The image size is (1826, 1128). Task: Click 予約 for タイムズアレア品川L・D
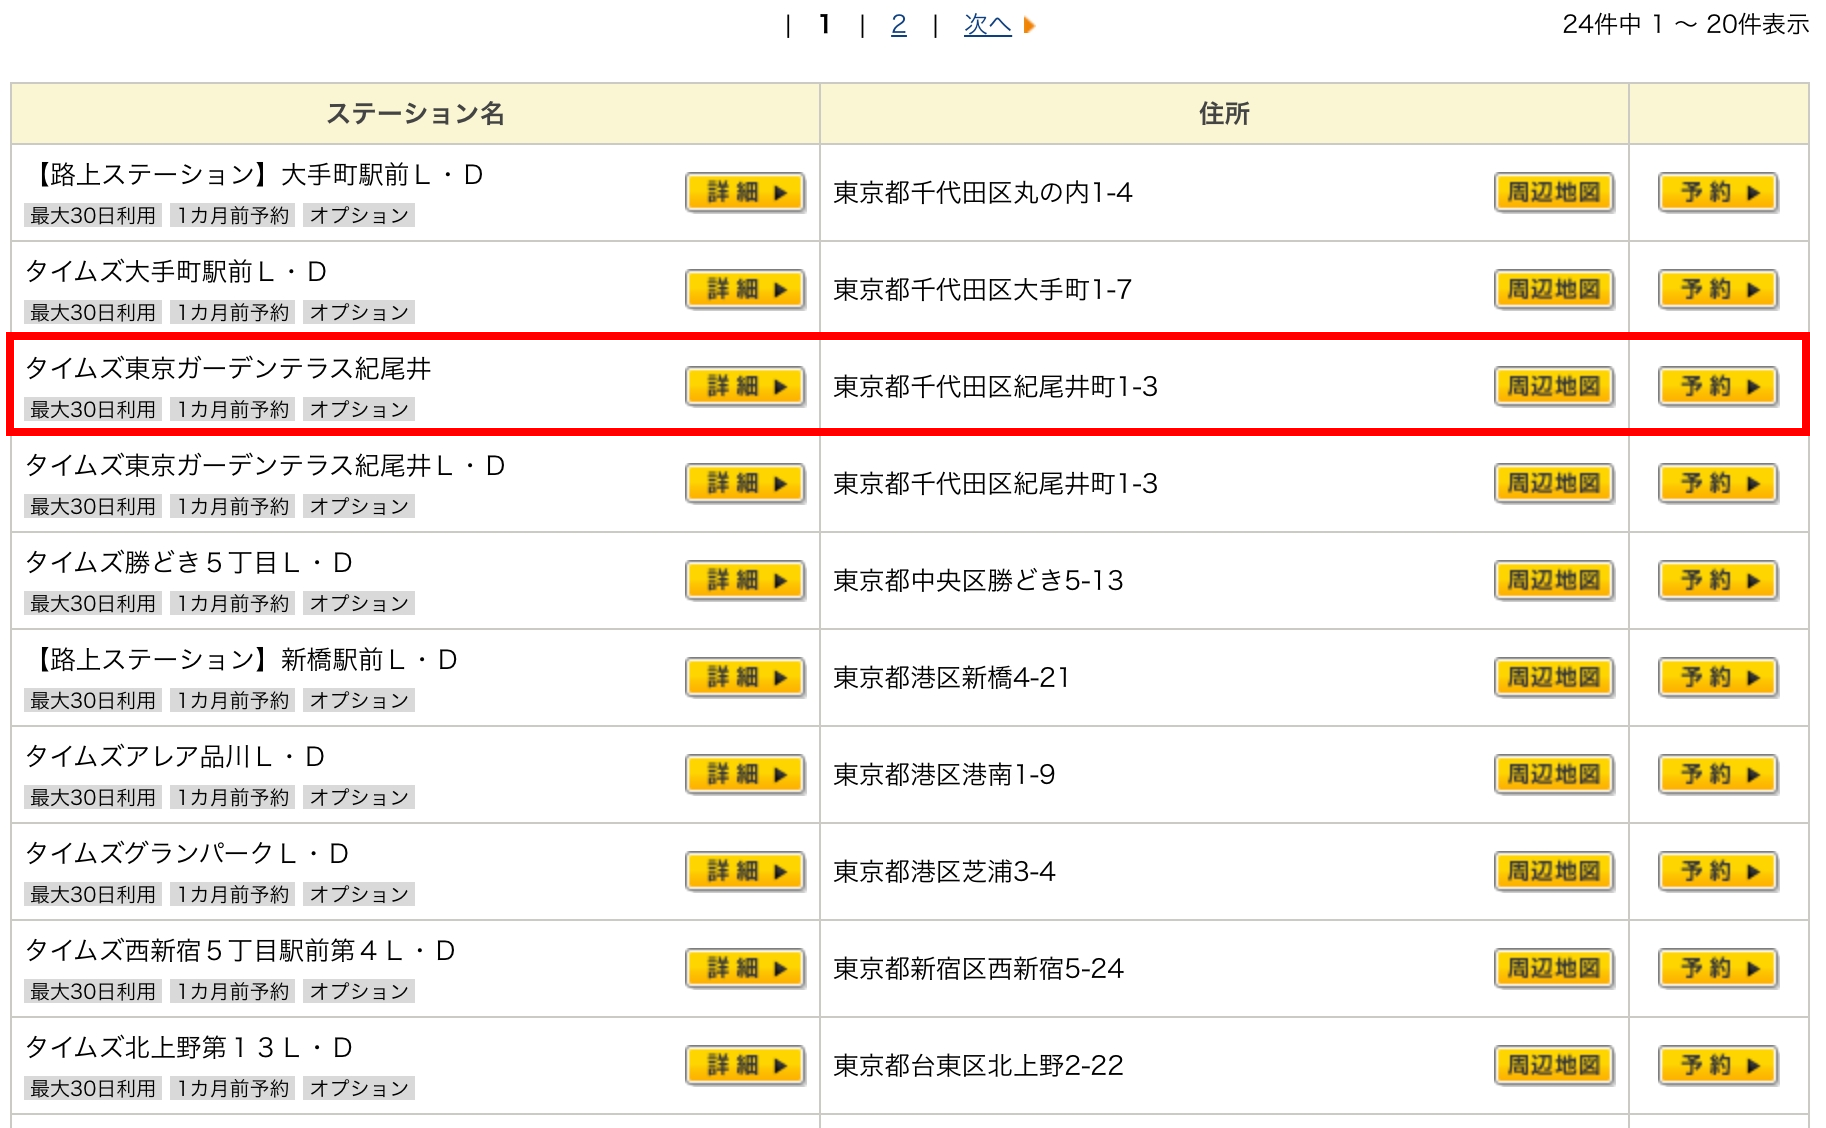tap(1718, 774)
